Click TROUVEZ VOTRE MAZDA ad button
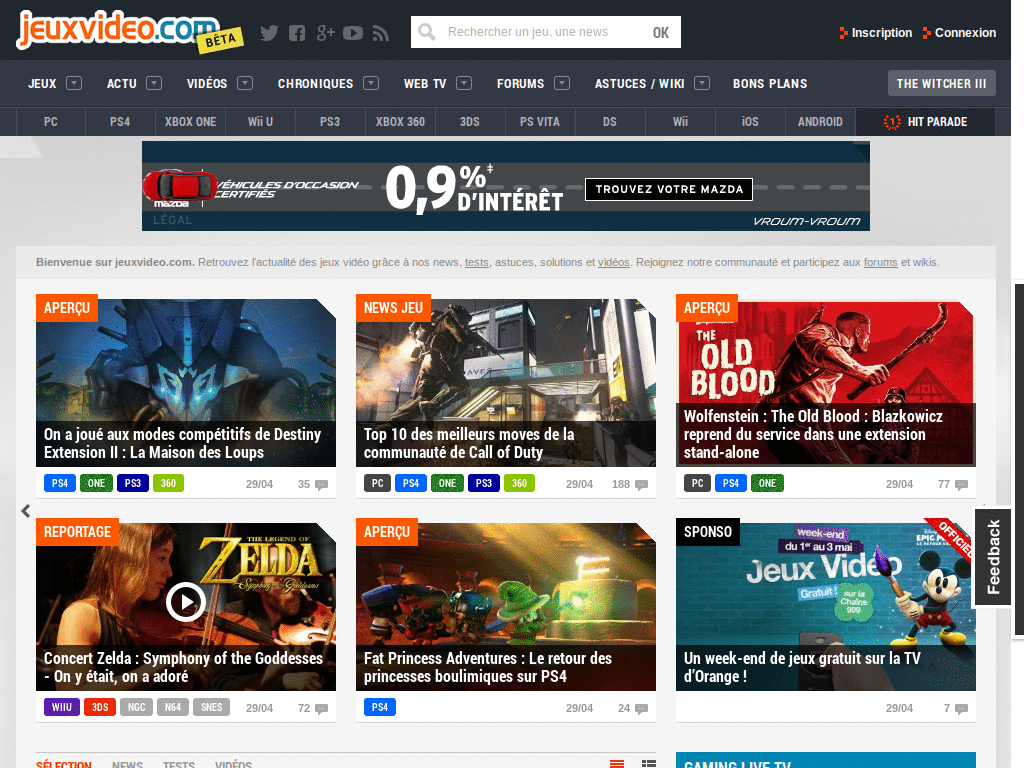This screenshot has height=768, width=1024. (669, 189)
